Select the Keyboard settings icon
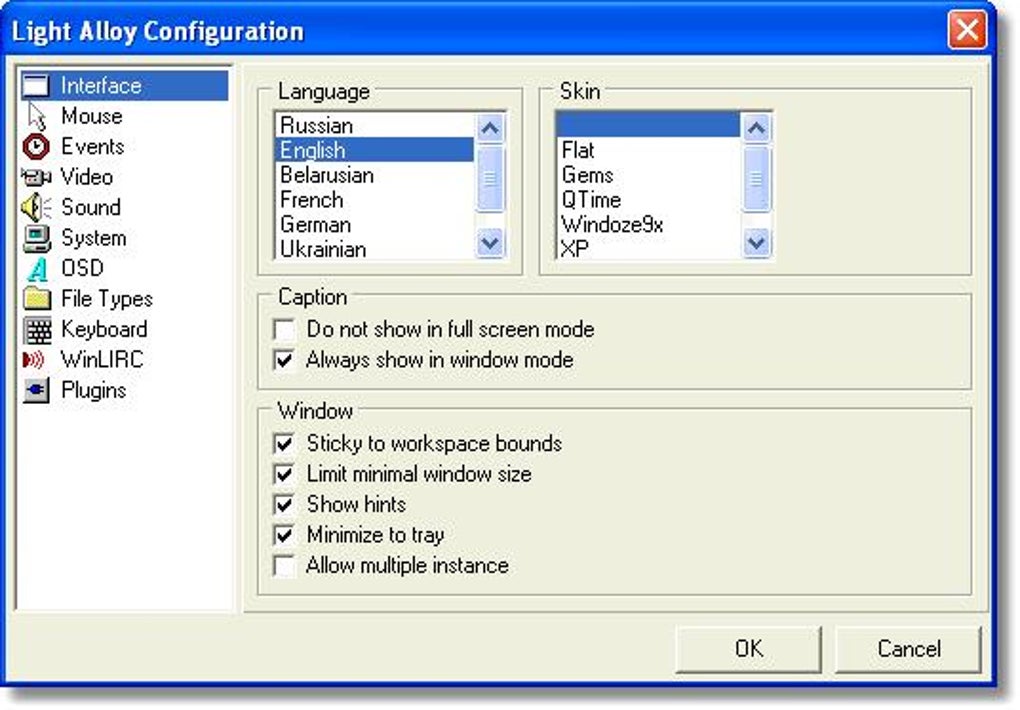Viewport: 1020px width, 710px height. coord(37,330)
